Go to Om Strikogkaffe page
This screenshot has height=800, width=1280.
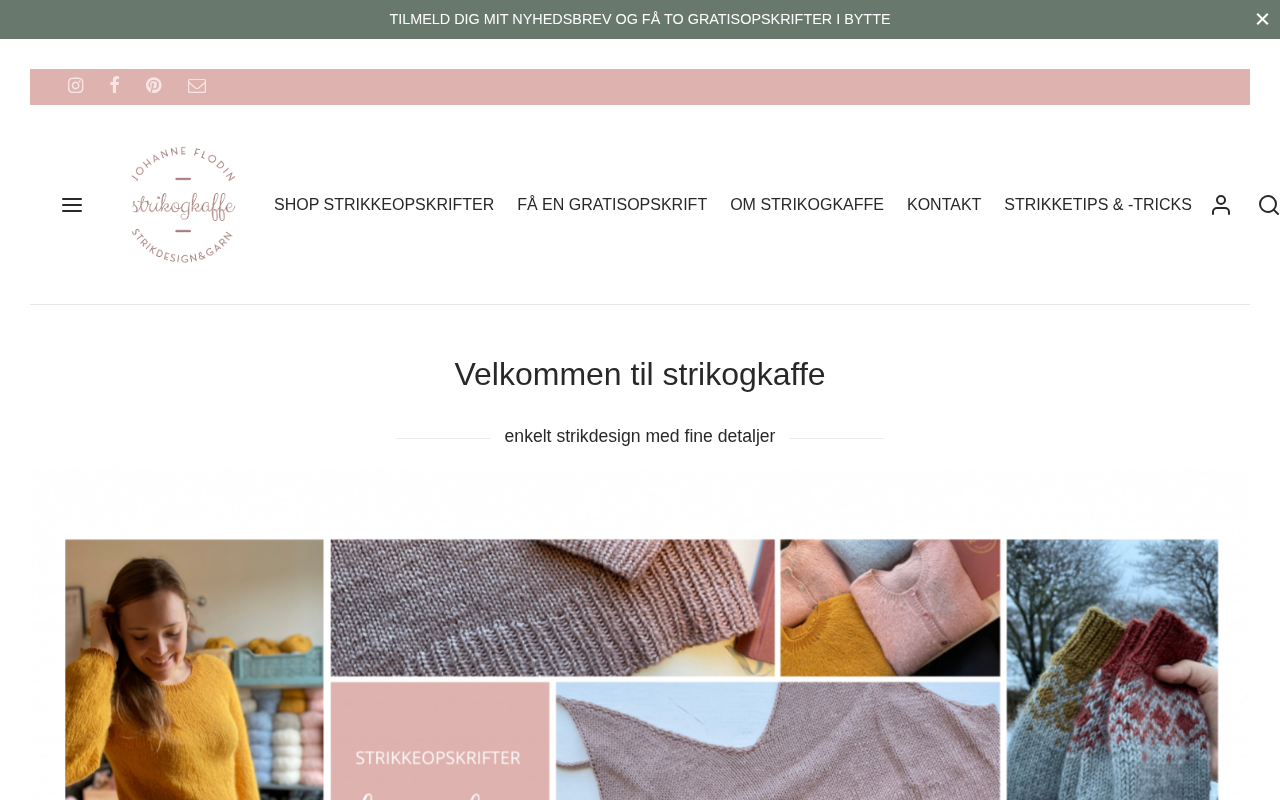click(x=807, y=205)
